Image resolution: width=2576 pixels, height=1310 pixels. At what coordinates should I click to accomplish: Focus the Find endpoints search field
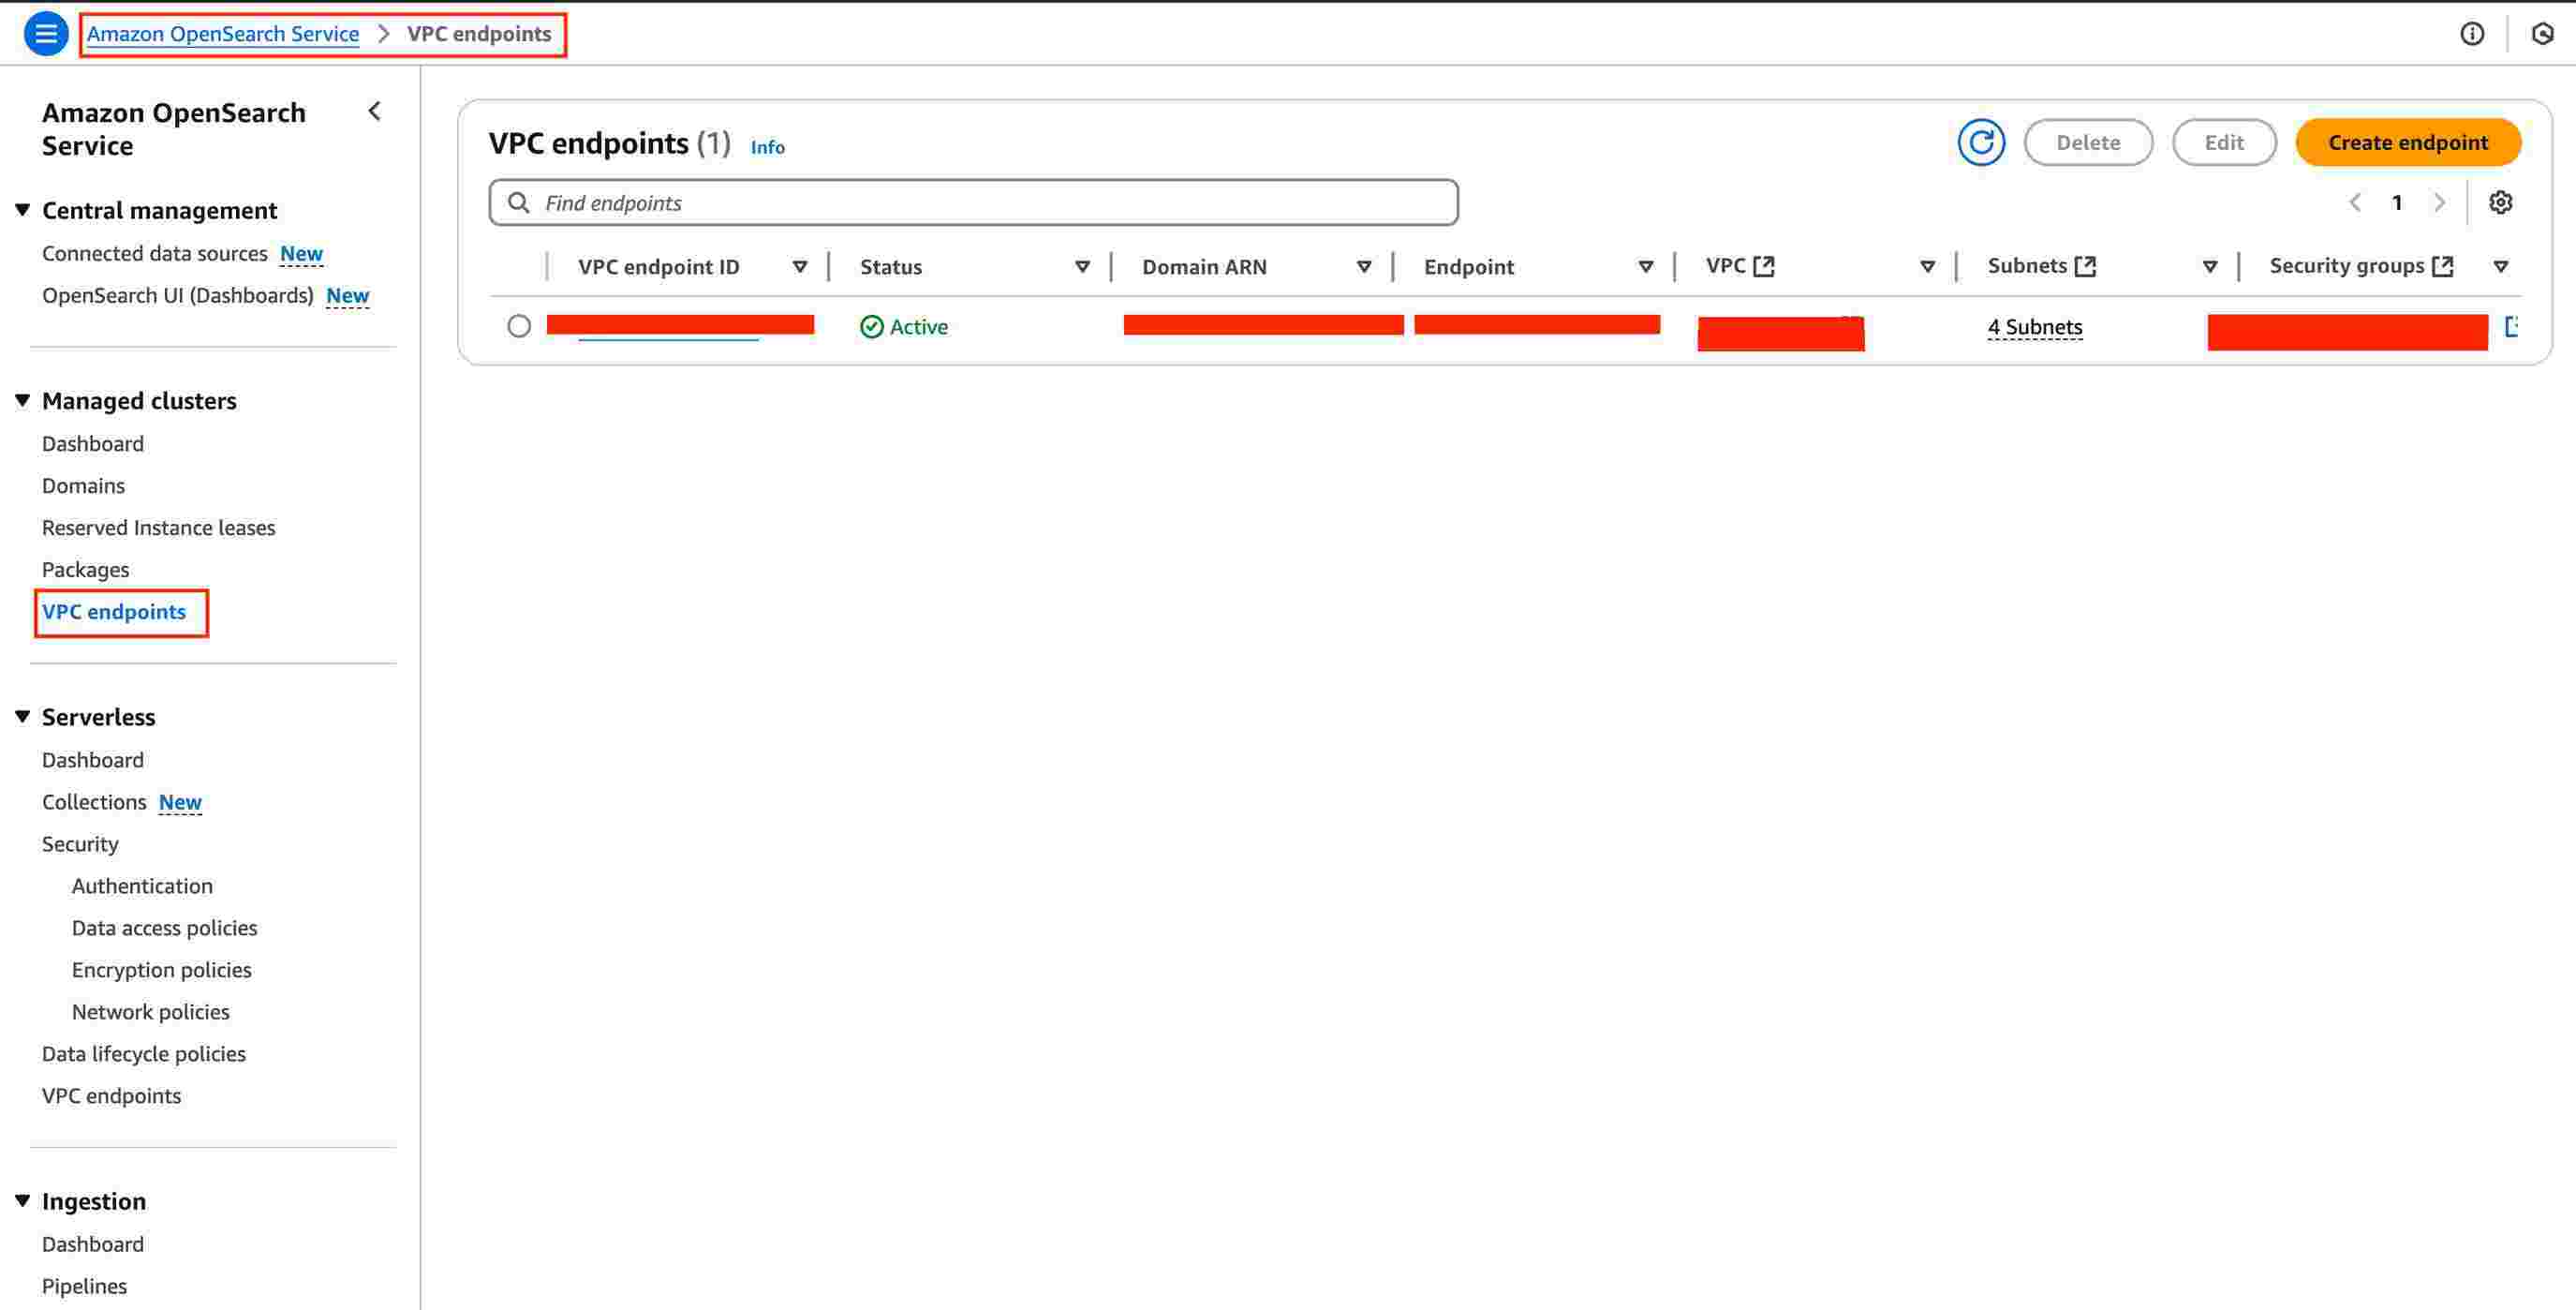click(974, 203)
